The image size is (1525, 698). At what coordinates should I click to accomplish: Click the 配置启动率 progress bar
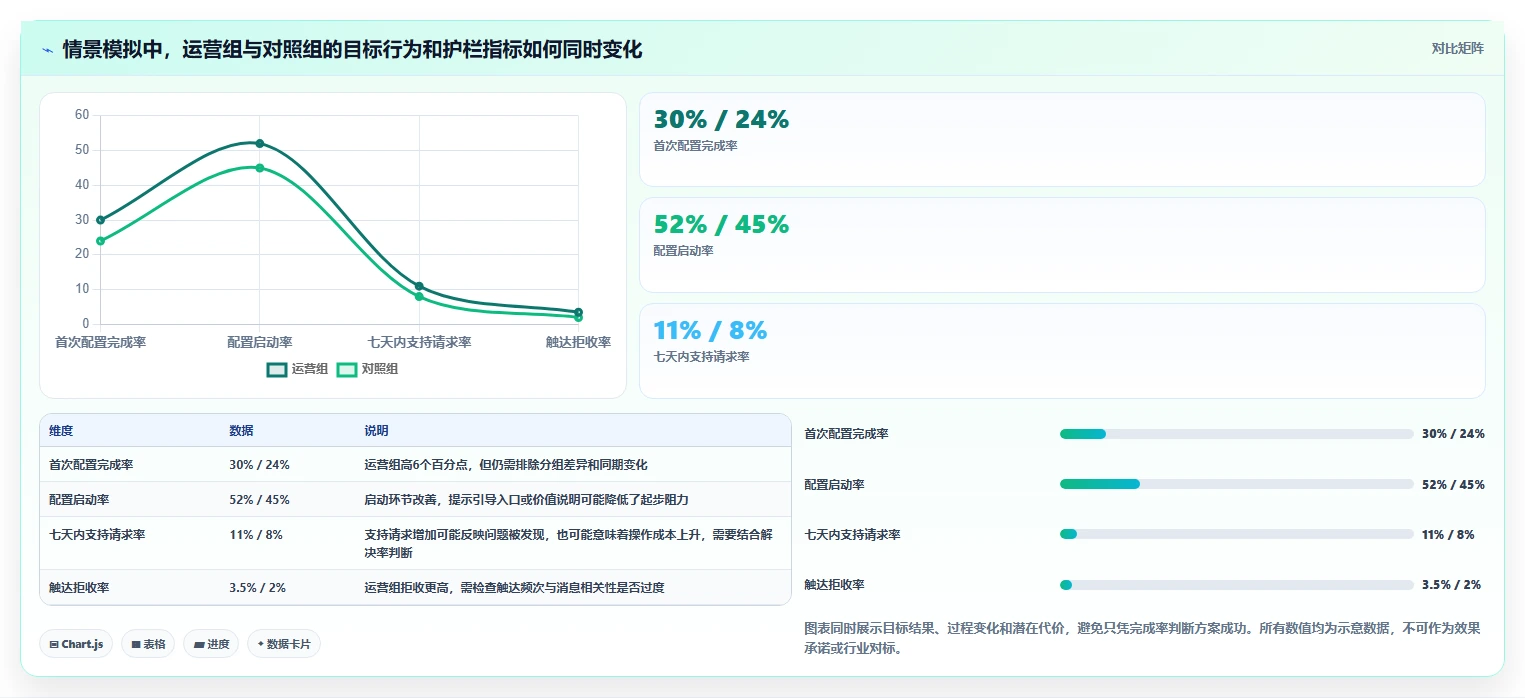(x=1236, y=484)
